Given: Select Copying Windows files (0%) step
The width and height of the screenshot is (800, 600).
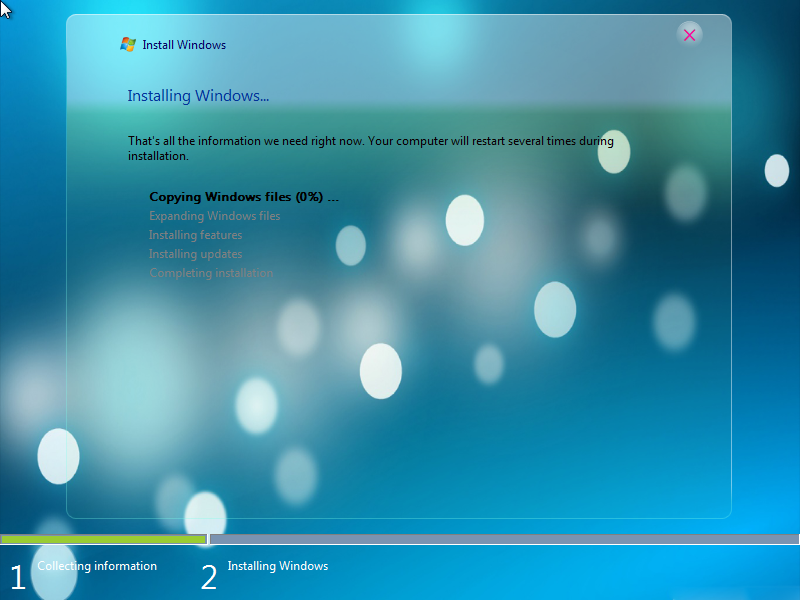Looking at the screenshot, I should [x=244, y=197].
